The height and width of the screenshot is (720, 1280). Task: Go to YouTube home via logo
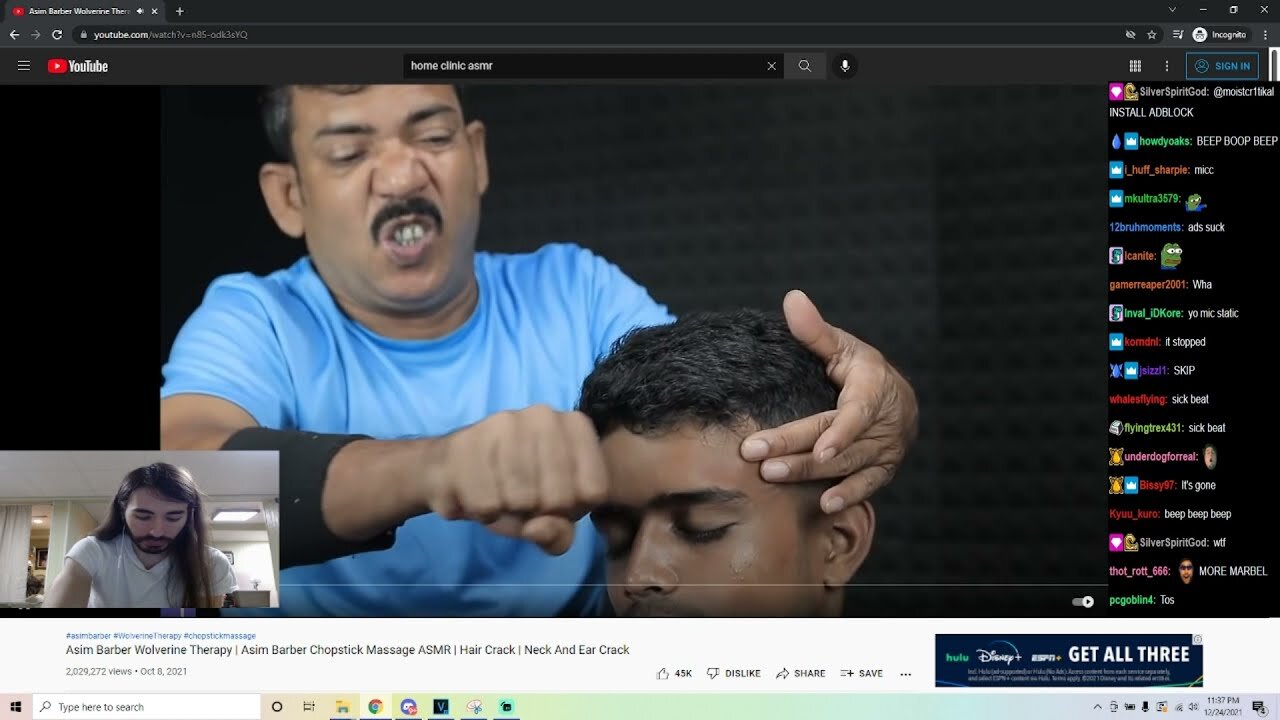tap(78, 66)
